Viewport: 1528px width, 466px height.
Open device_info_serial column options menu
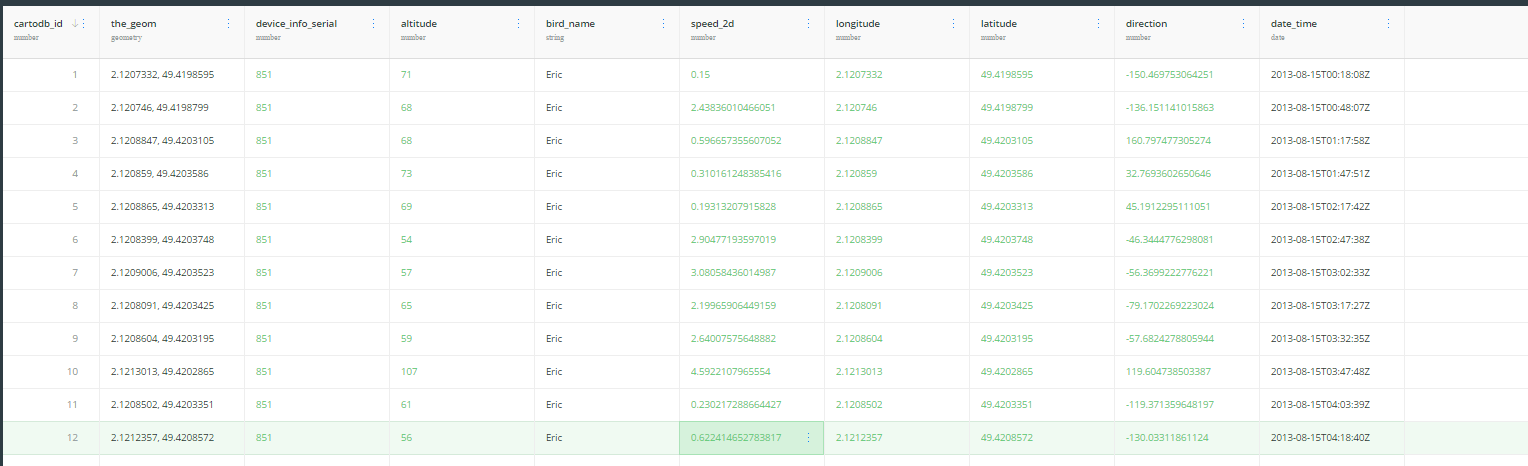373,24
